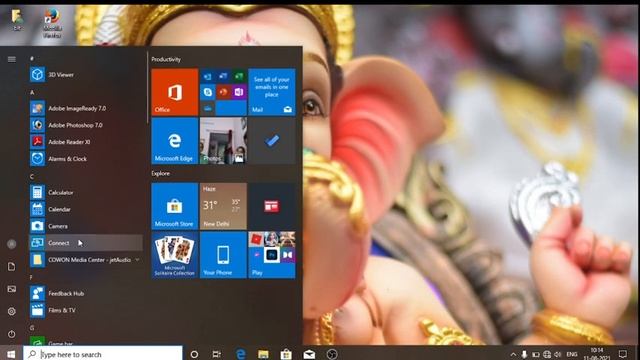Open Cortana from the taskbar
Image resolution: width=640 pixels, height=360 pixels.
click(194, 354)
